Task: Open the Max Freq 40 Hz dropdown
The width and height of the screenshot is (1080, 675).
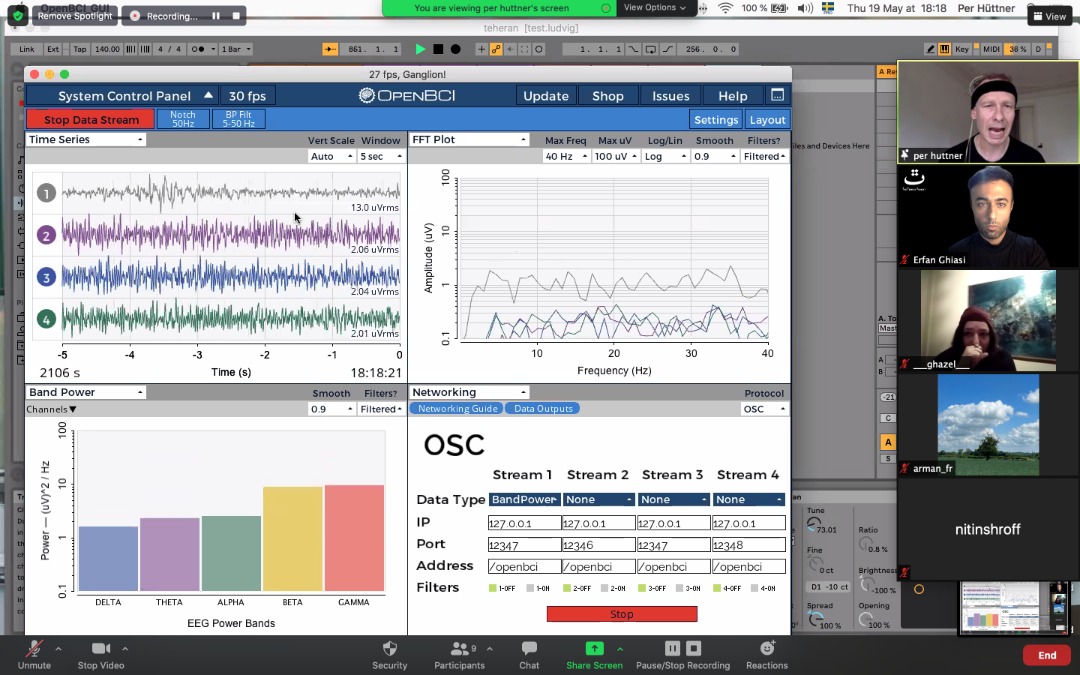Action: click(x=565, y=156)
